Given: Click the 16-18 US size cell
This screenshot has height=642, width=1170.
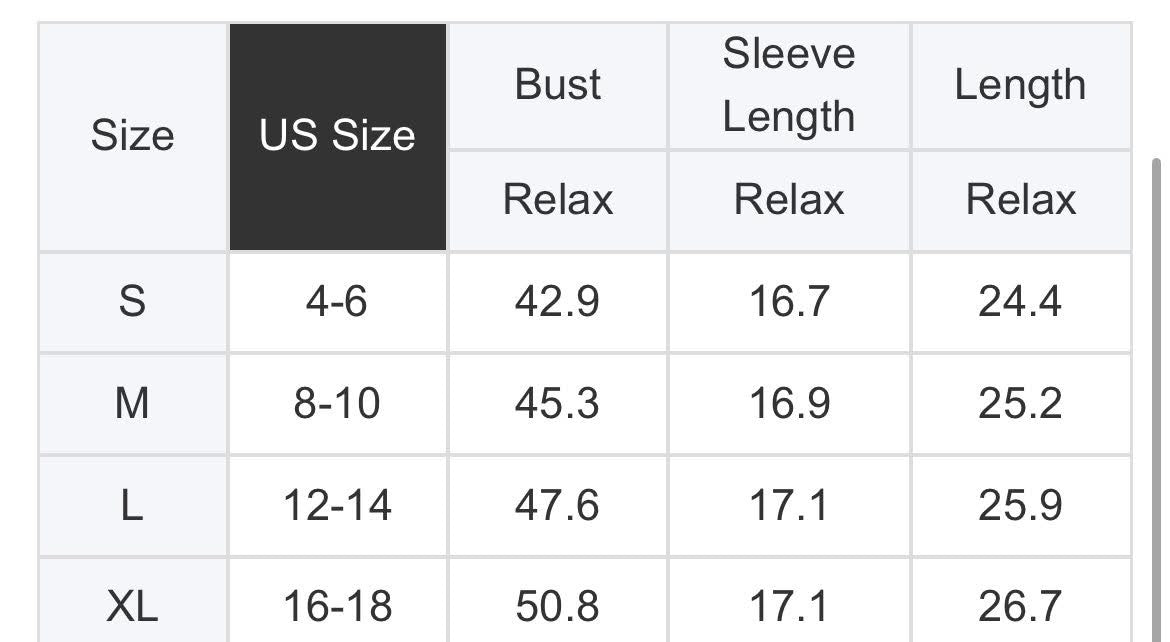Looking at the screenshot, I should [x=337, y=606].
